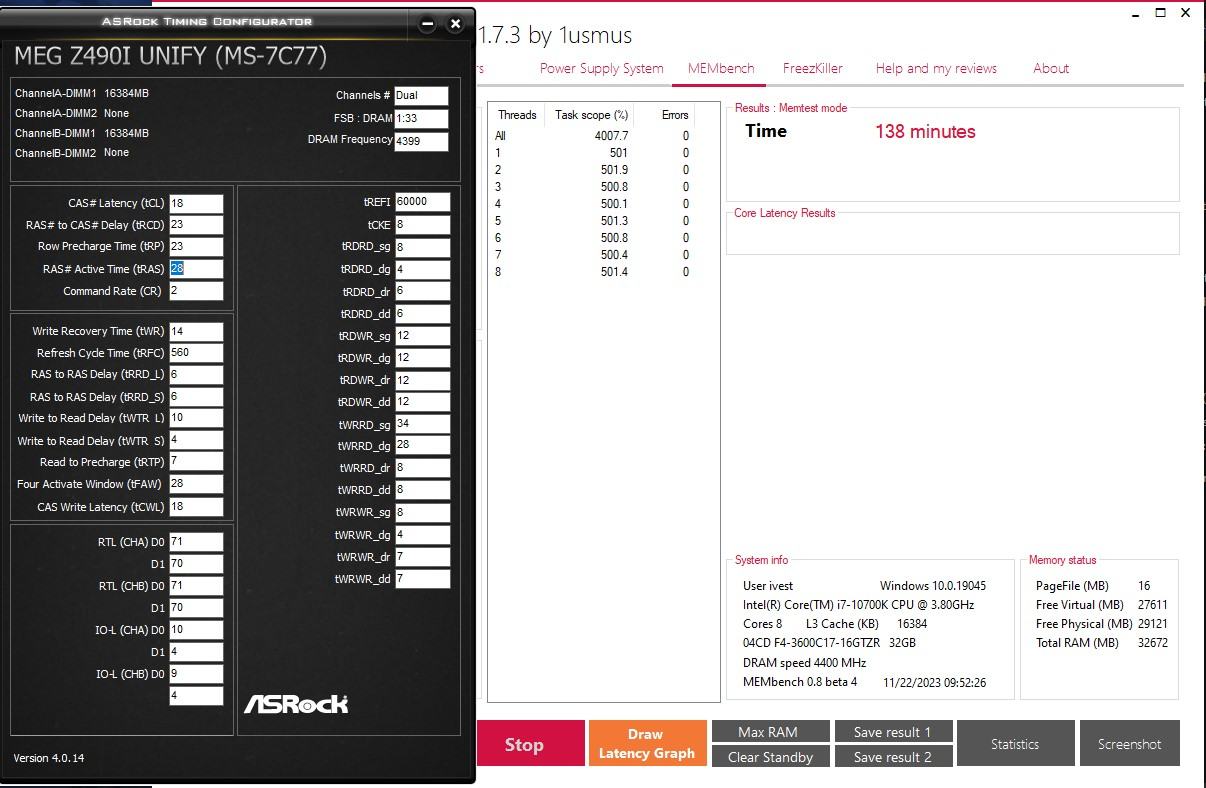Screen dimensions: 1206x788
Task: Switch to the MEMbench tab
Action: coord(721,68)
